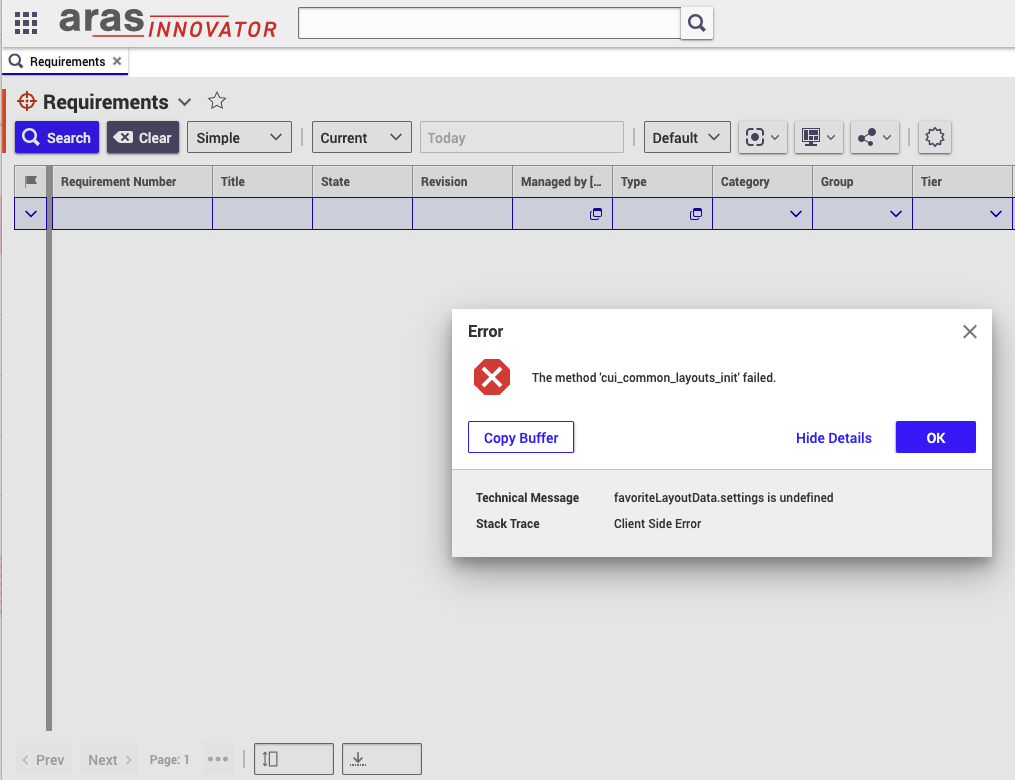Click the Revision filter field

[462, 214]
